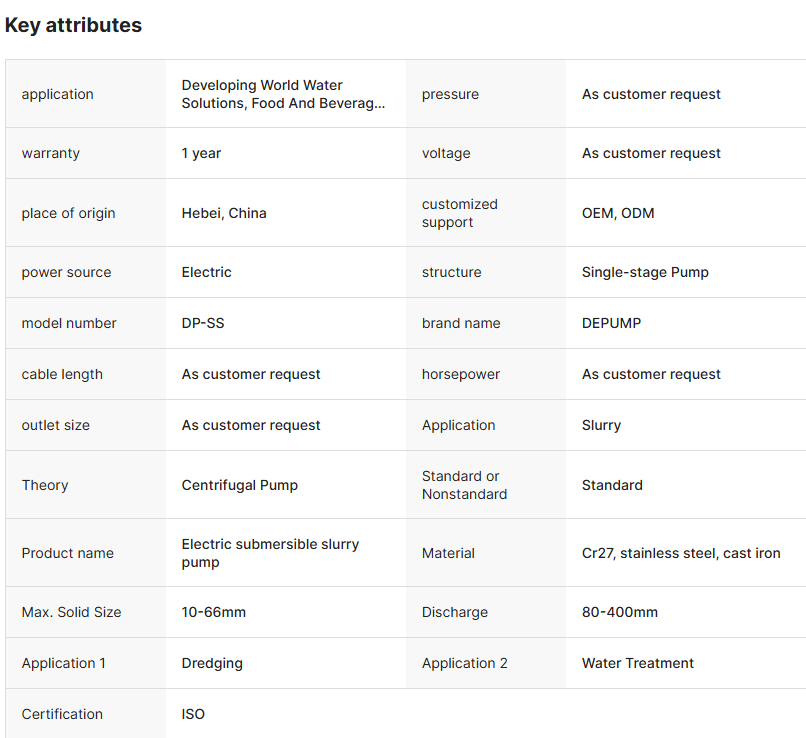
Task: Click the Key attributes heading
Action: [x=73, y=26]
